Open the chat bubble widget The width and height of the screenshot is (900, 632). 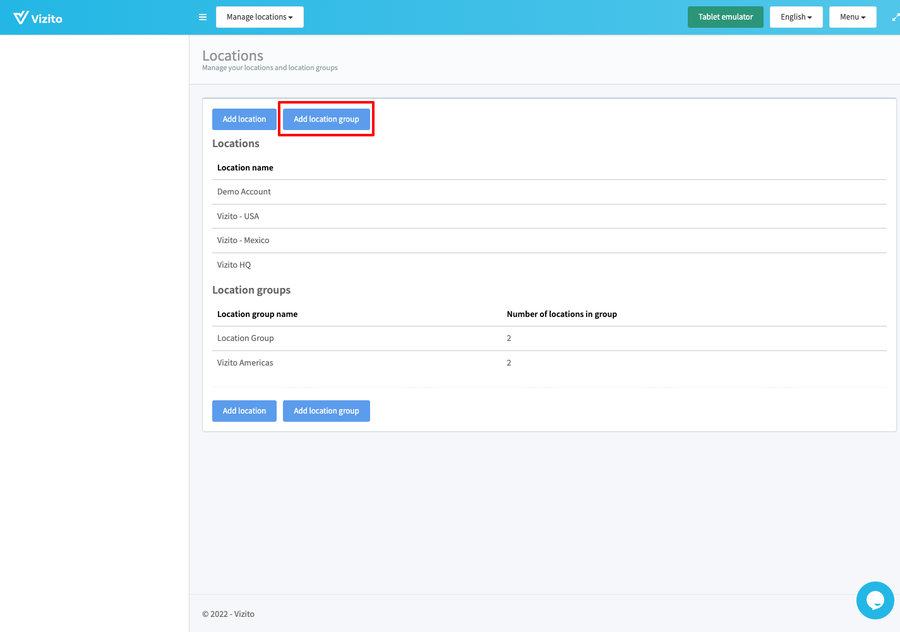pyautogui.click(x=875, y=600)
